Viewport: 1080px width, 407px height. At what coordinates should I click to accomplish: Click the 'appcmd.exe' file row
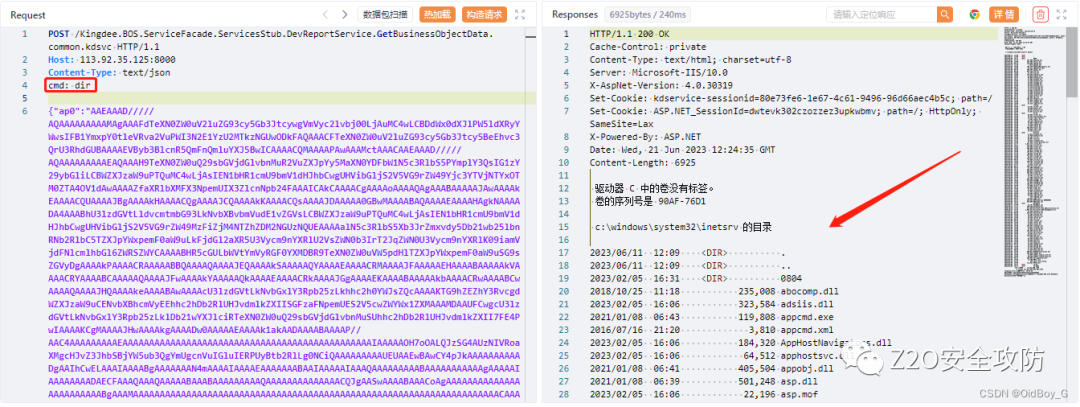coord(712,317)
